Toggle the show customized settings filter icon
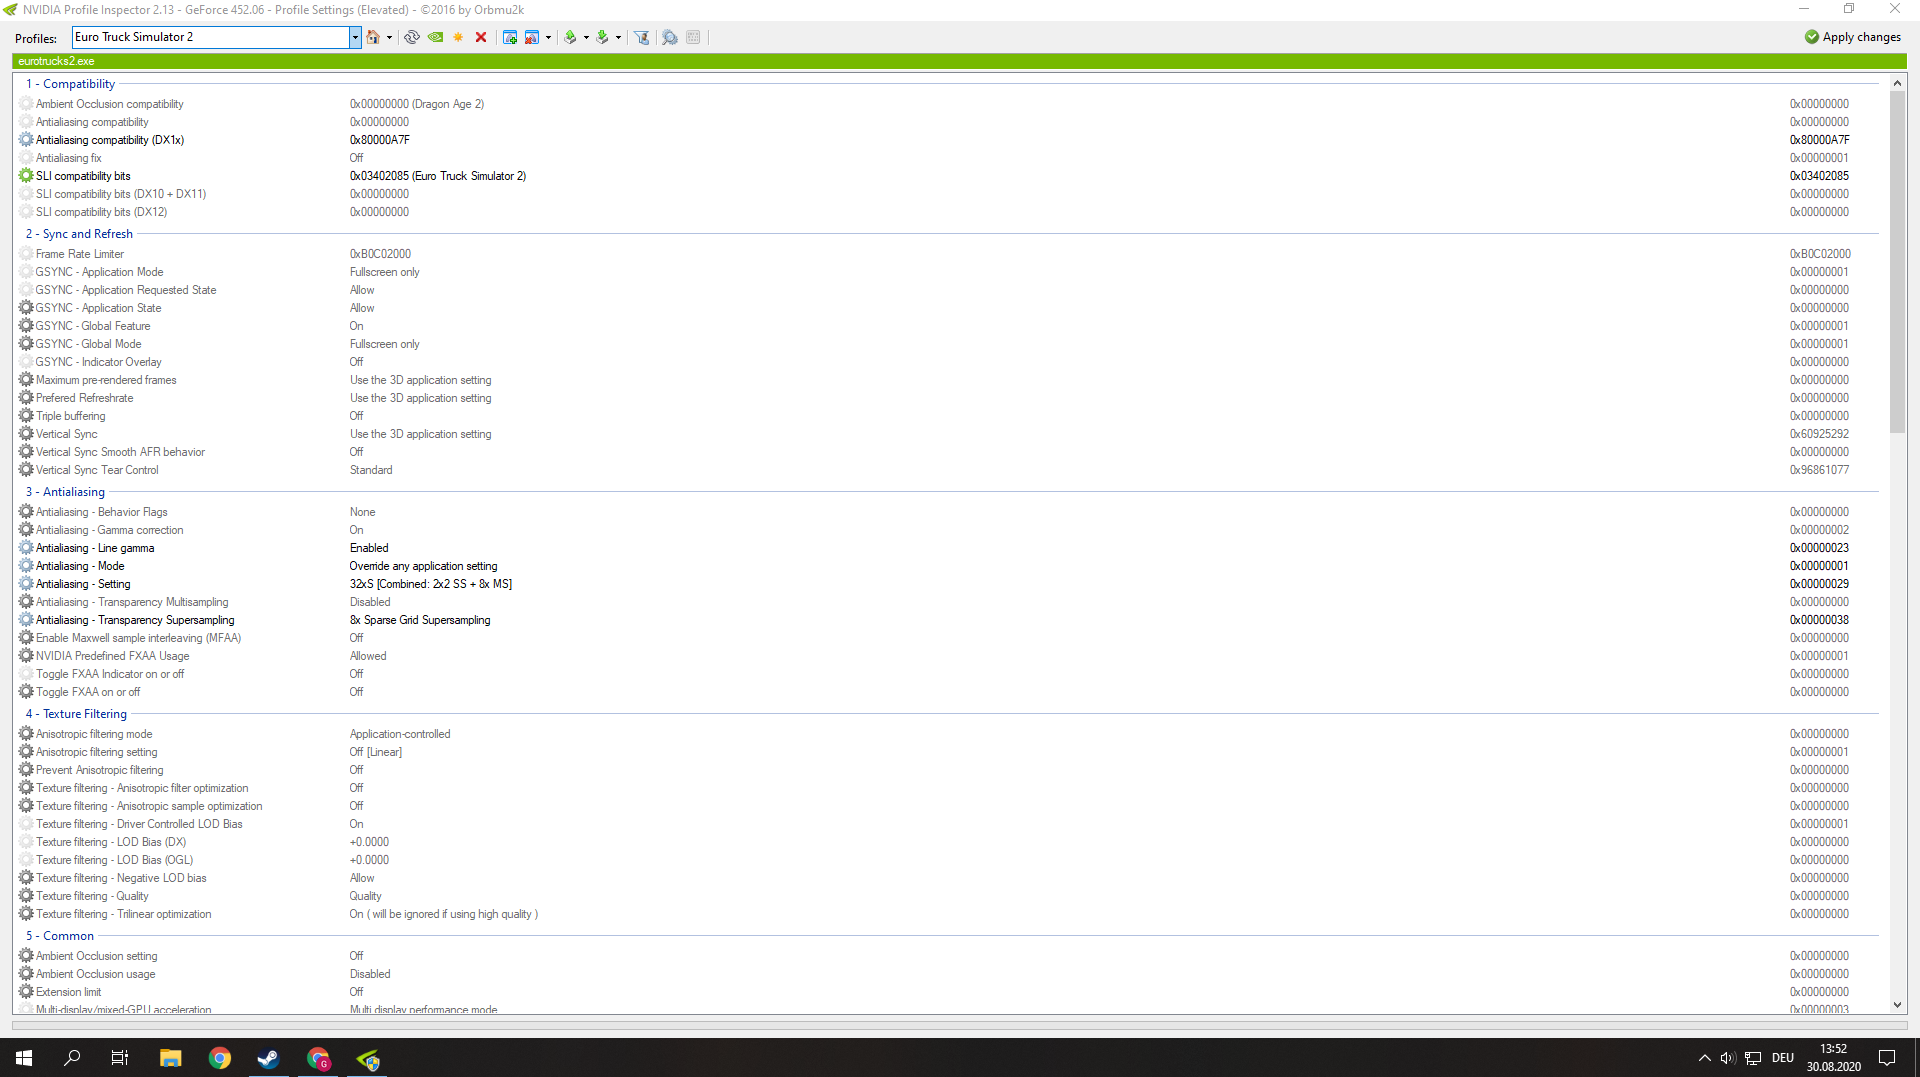The height and width of the screenshot is (1077, 1920). [x=642, y=37]
